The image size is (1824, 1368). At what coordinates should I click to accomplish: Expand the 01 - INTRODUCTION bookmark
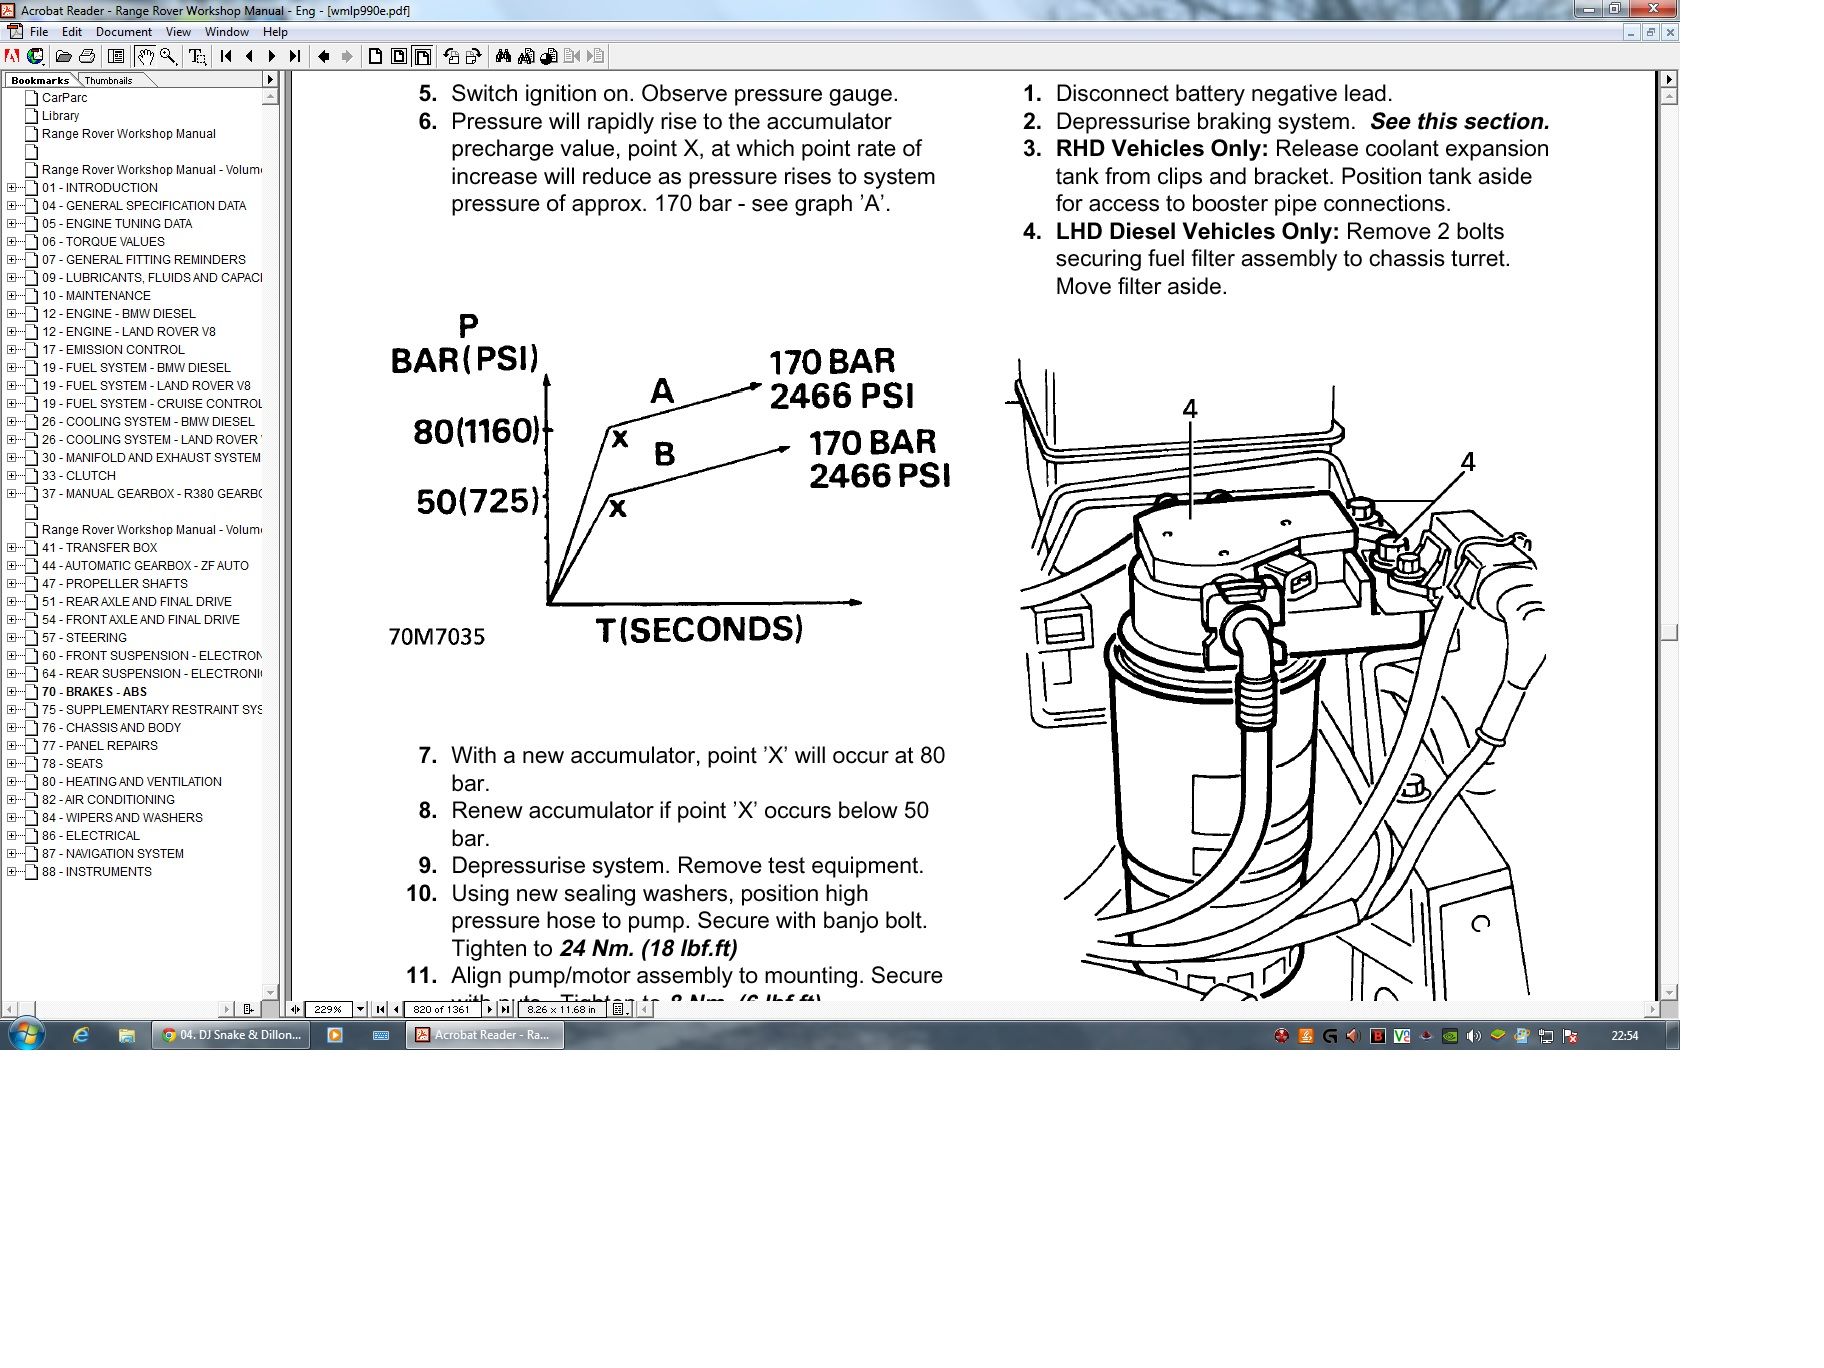click(x=12, y=188)
